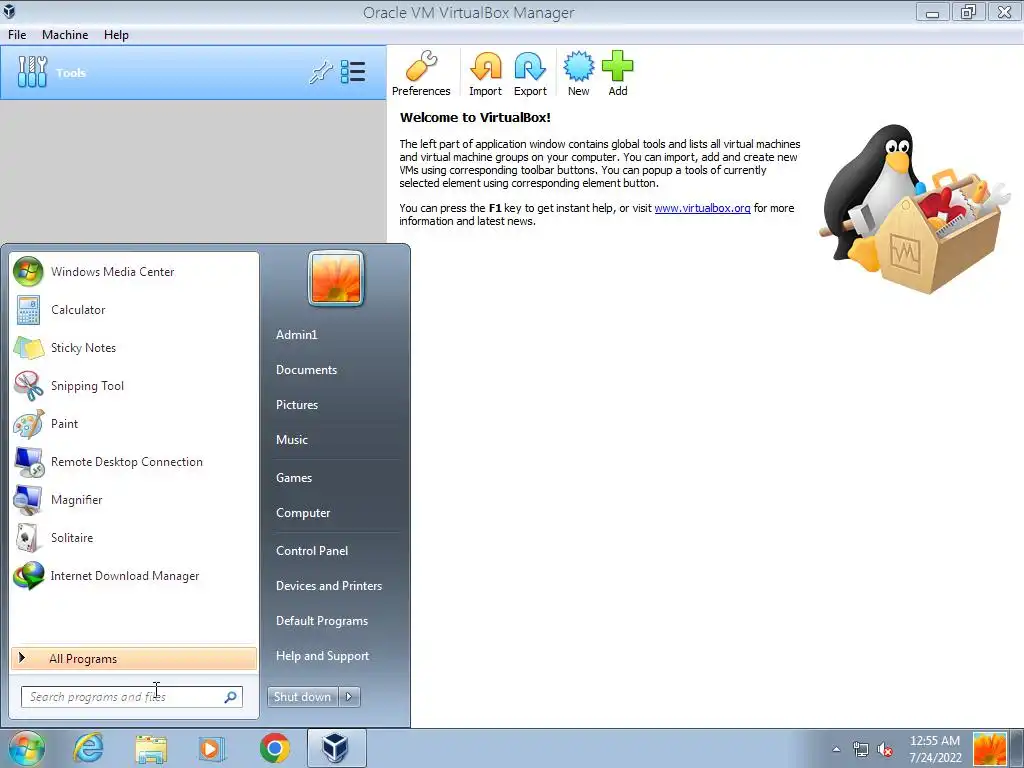Image resolution: width=1024 pixels, height=768 pixels.
Task: Launch Windows Media Center from Start menu
Action: pyautogui.click(x=135, y=272)
